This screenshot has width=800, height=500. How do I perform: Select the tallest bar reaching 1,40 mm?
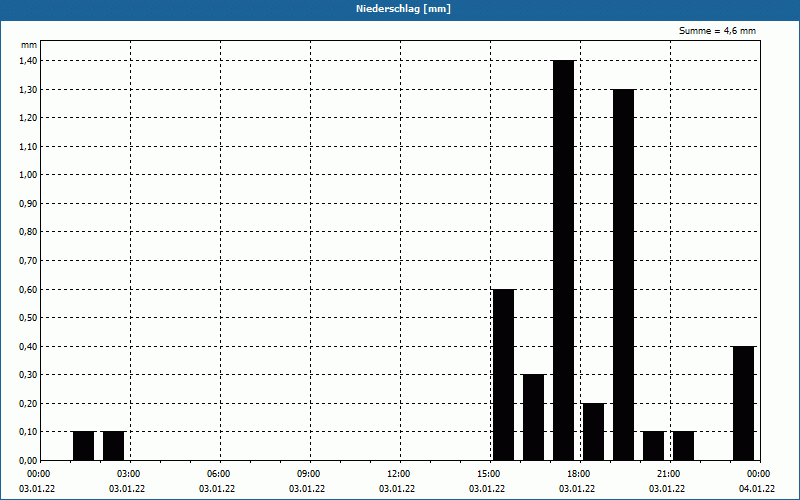[563, 260]
